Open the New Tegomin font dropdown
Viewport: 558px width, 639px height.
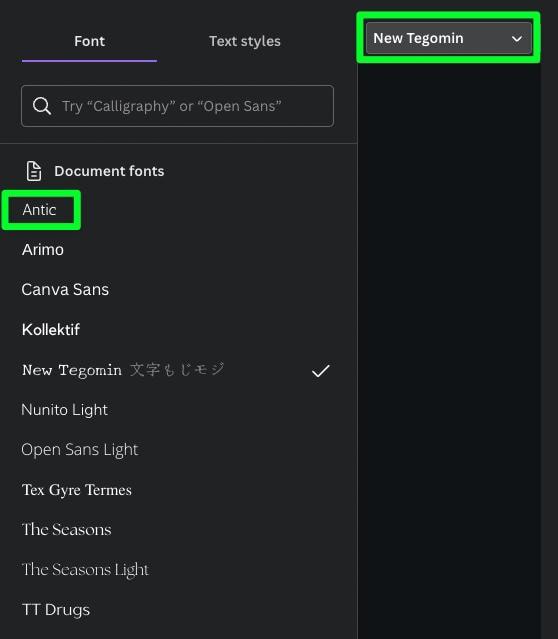click(449, 38)
